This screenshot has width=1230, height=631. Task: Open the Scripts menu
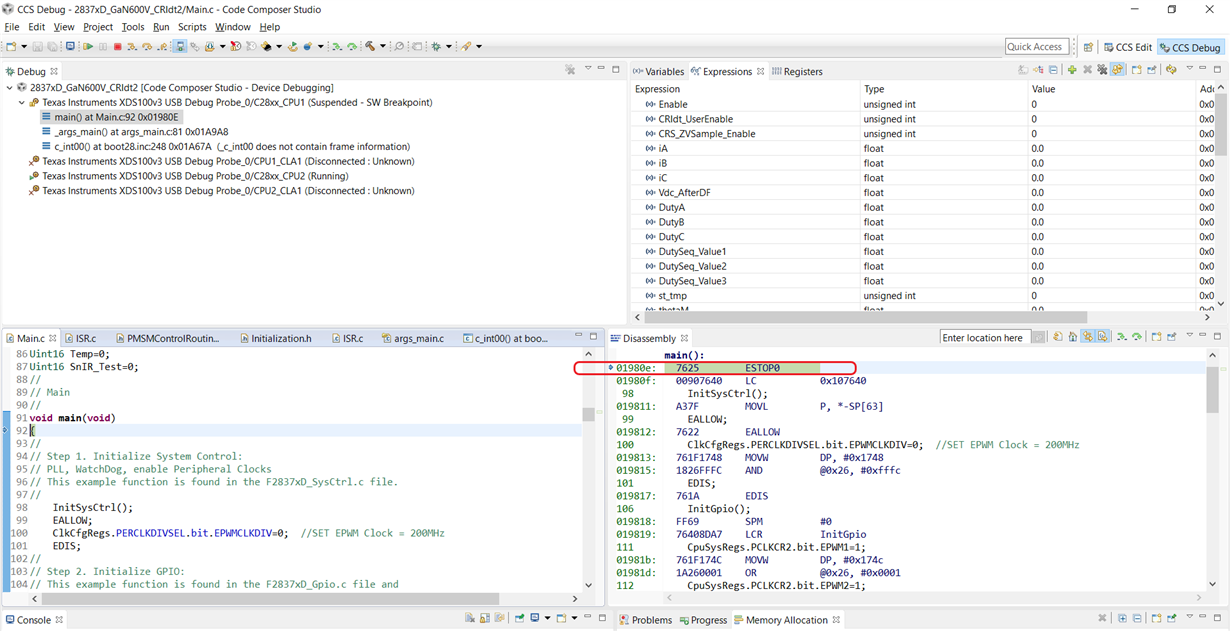(192, 27)
